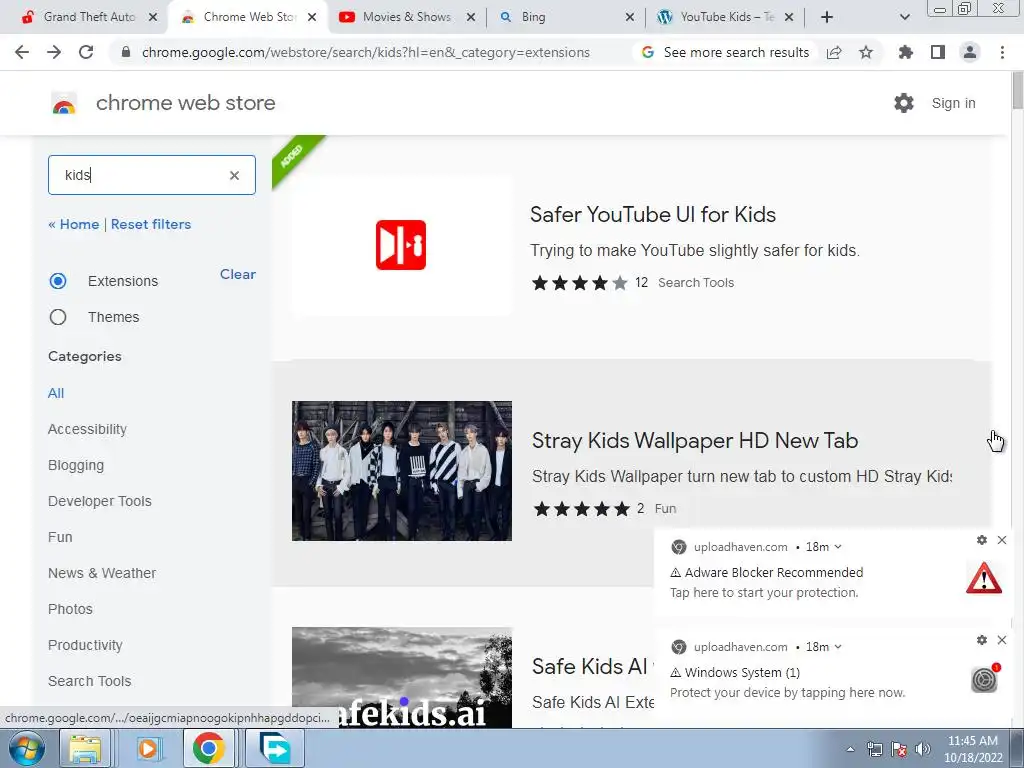Select the Extensions radio button
Screen dimensions: 1024x768
(58, 281)
